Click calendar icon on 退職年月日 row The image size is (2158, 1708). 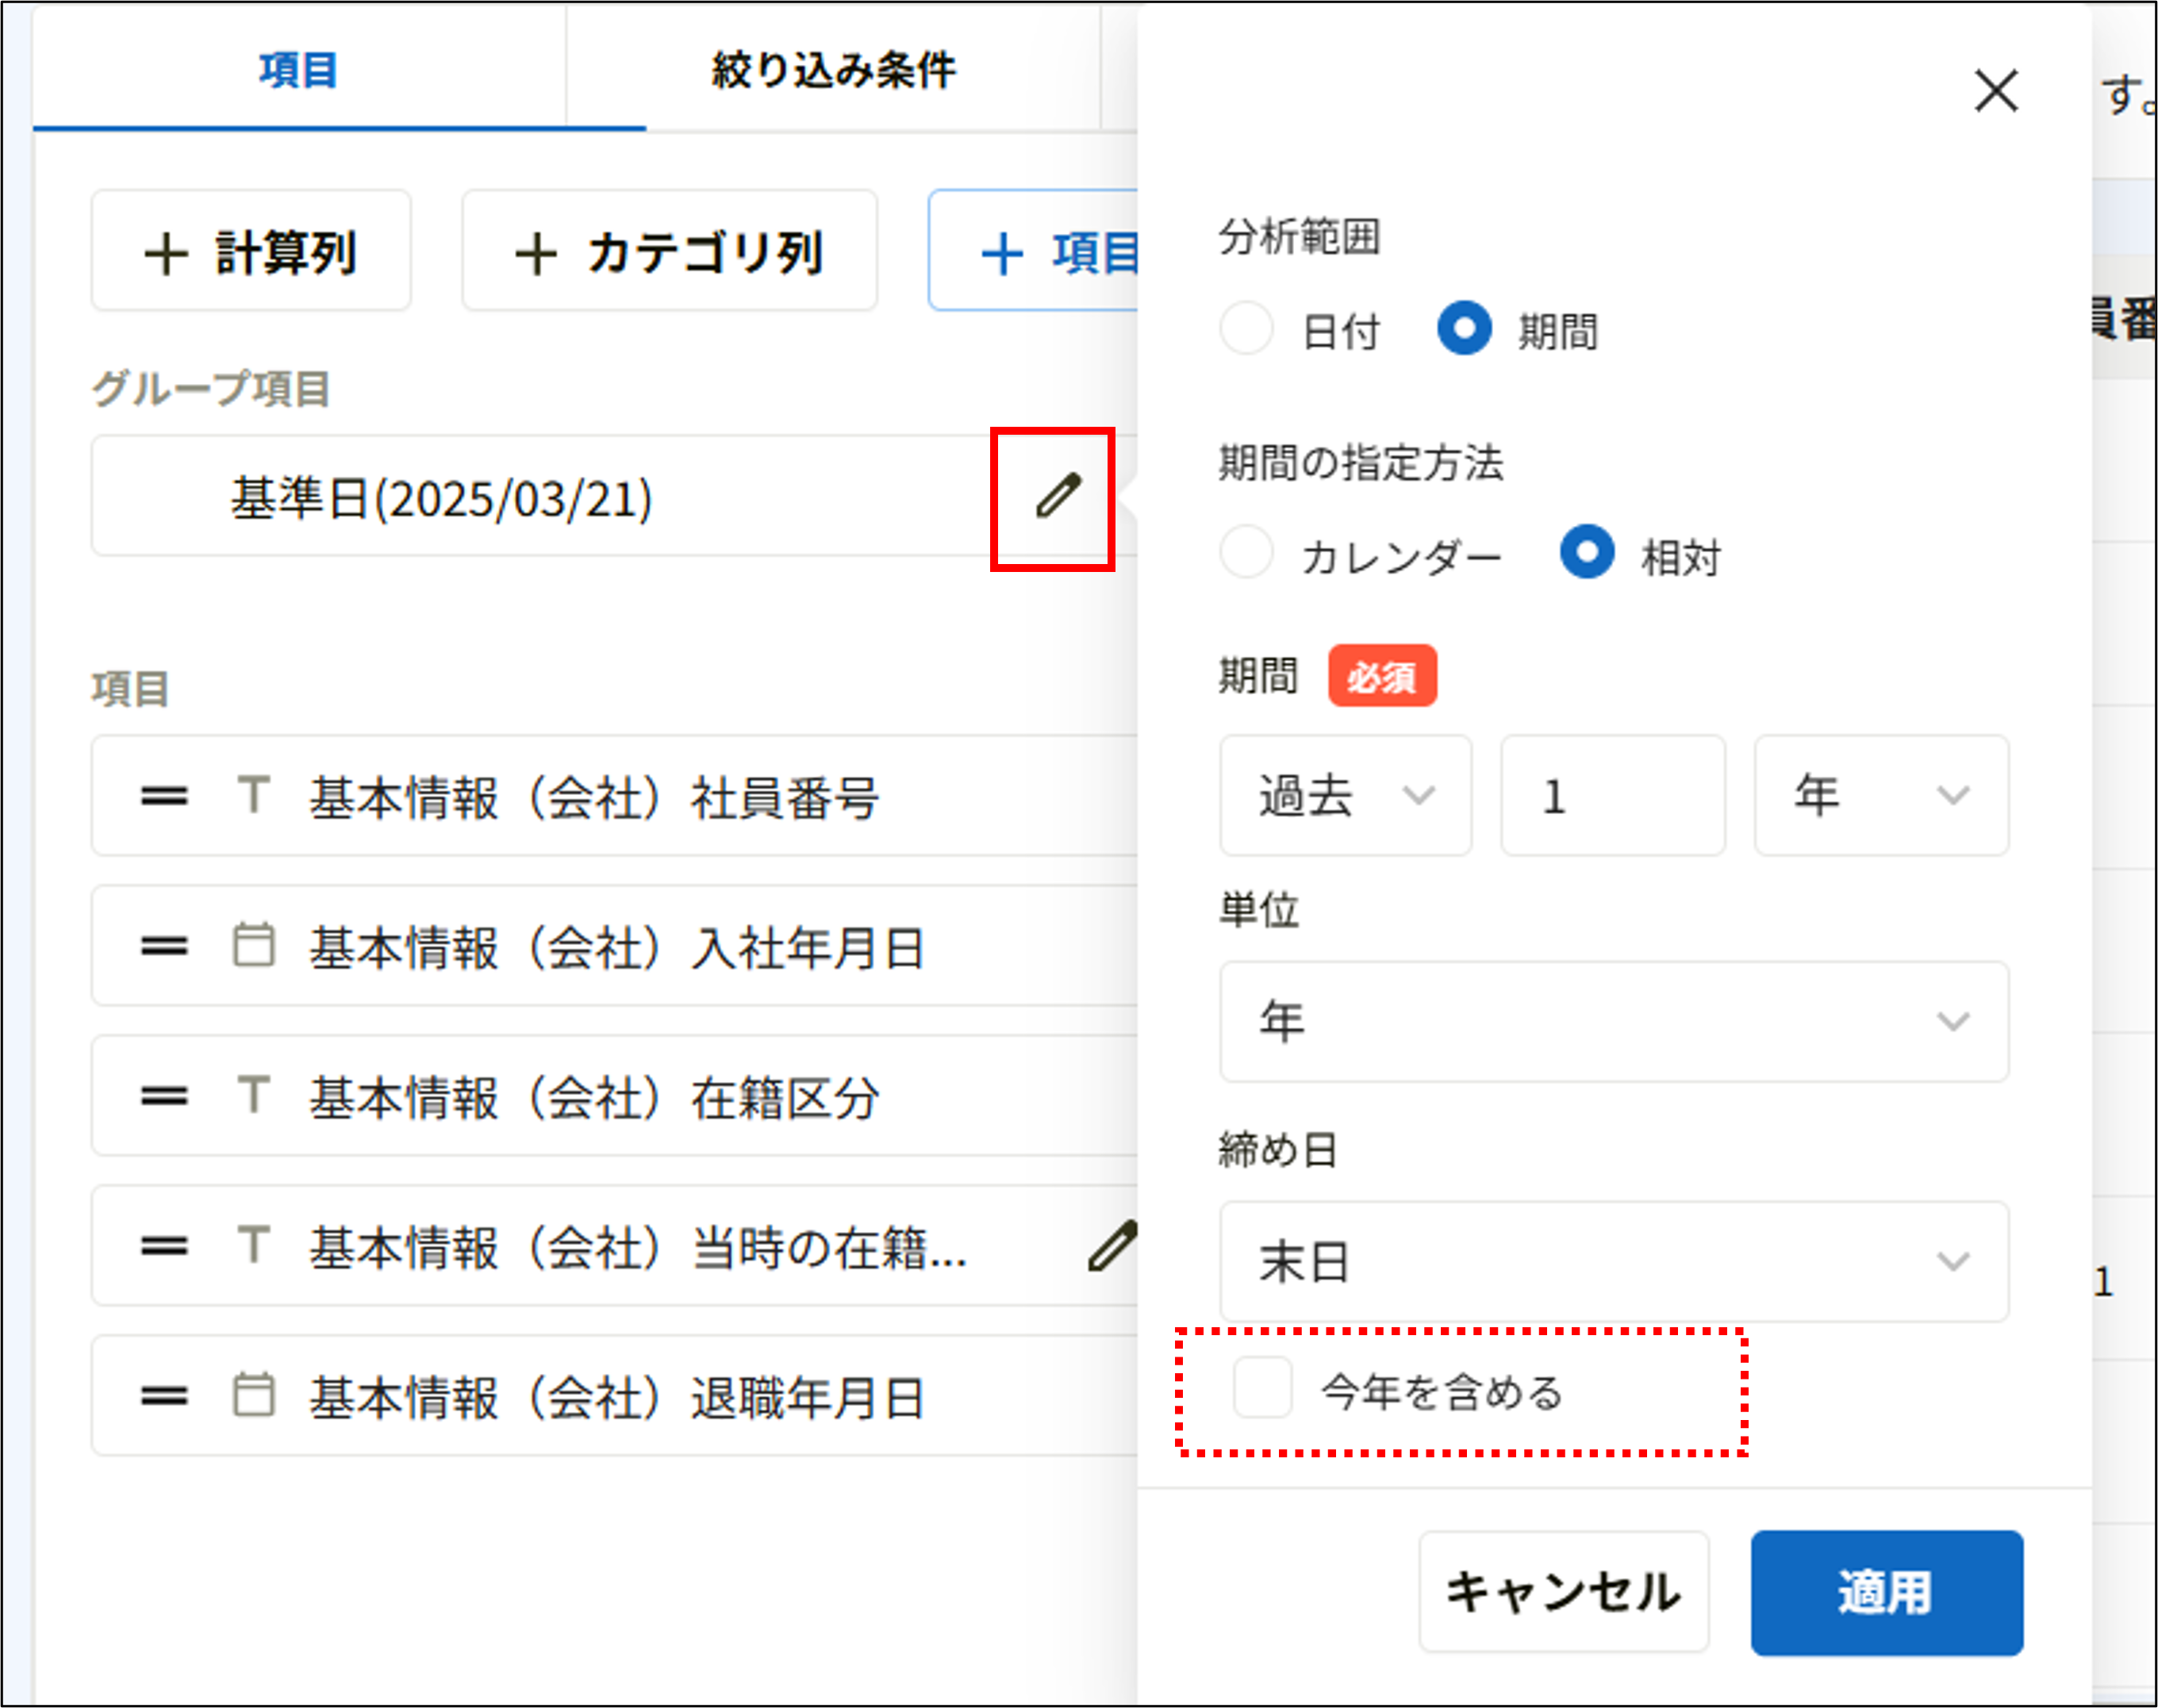[253, 1396]
